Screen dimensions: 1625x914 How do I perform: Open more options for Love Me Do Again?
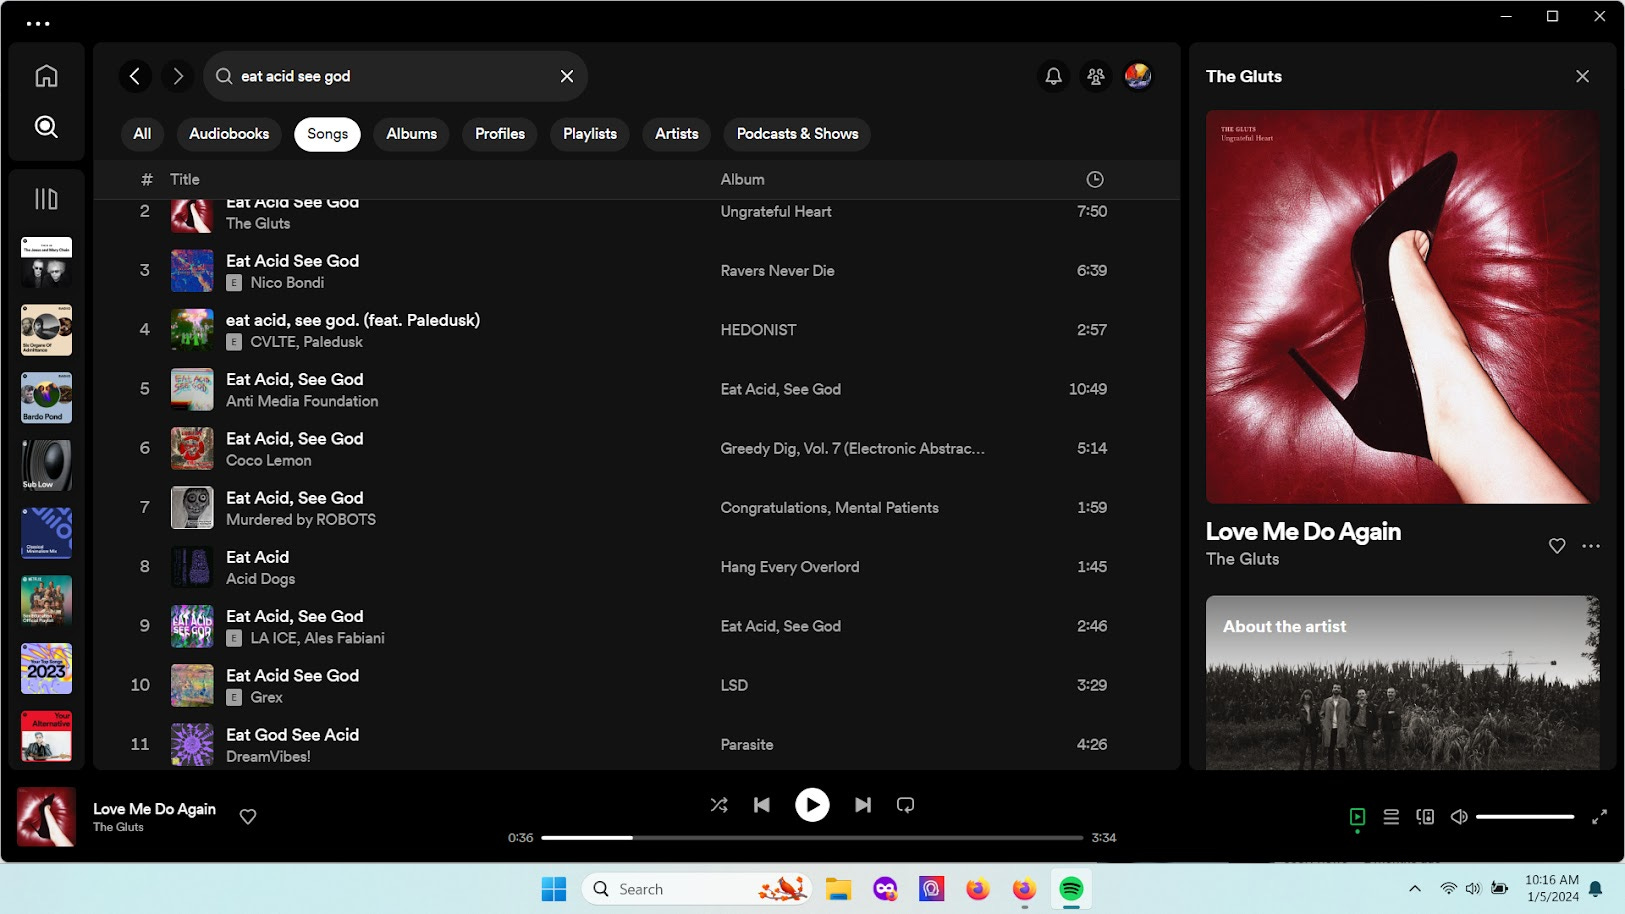1591,546
